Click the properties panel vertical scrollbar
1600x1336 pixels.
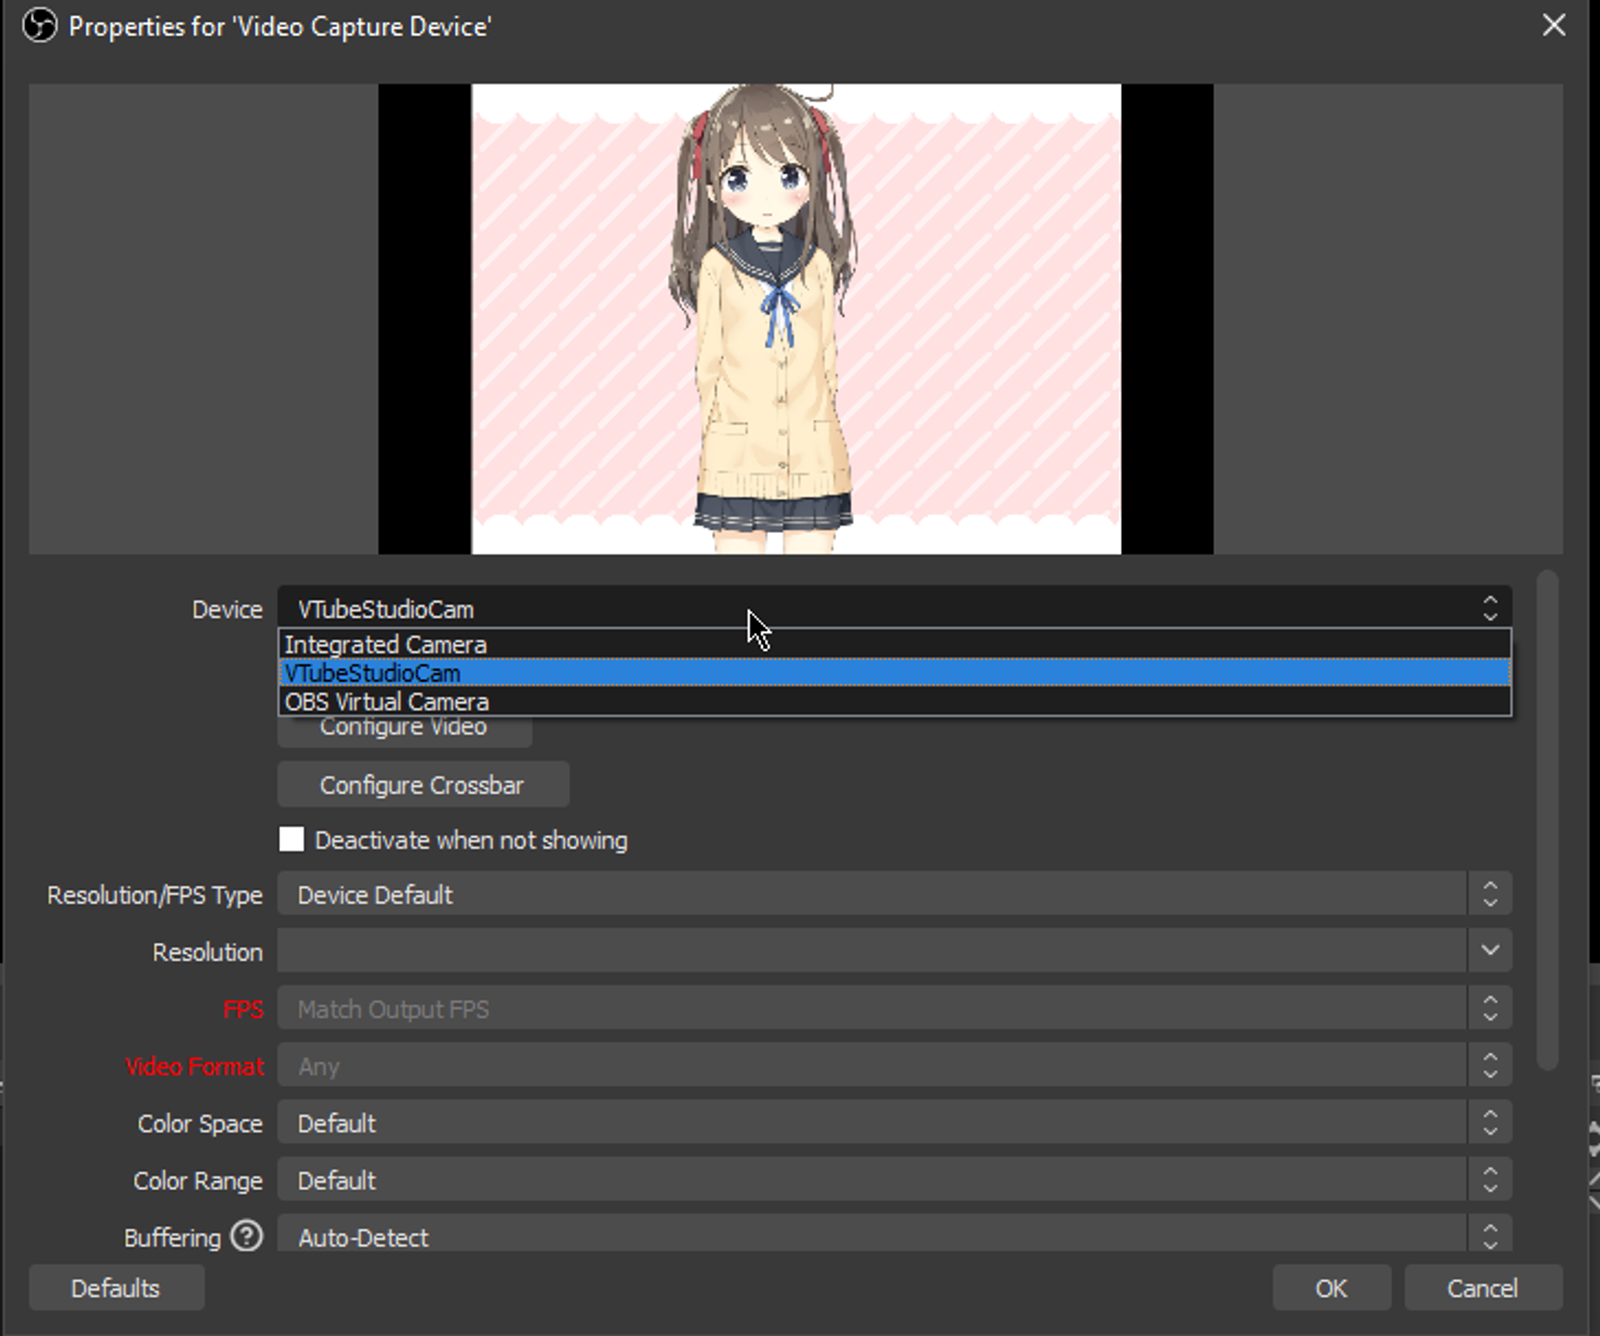point(1547,820)
